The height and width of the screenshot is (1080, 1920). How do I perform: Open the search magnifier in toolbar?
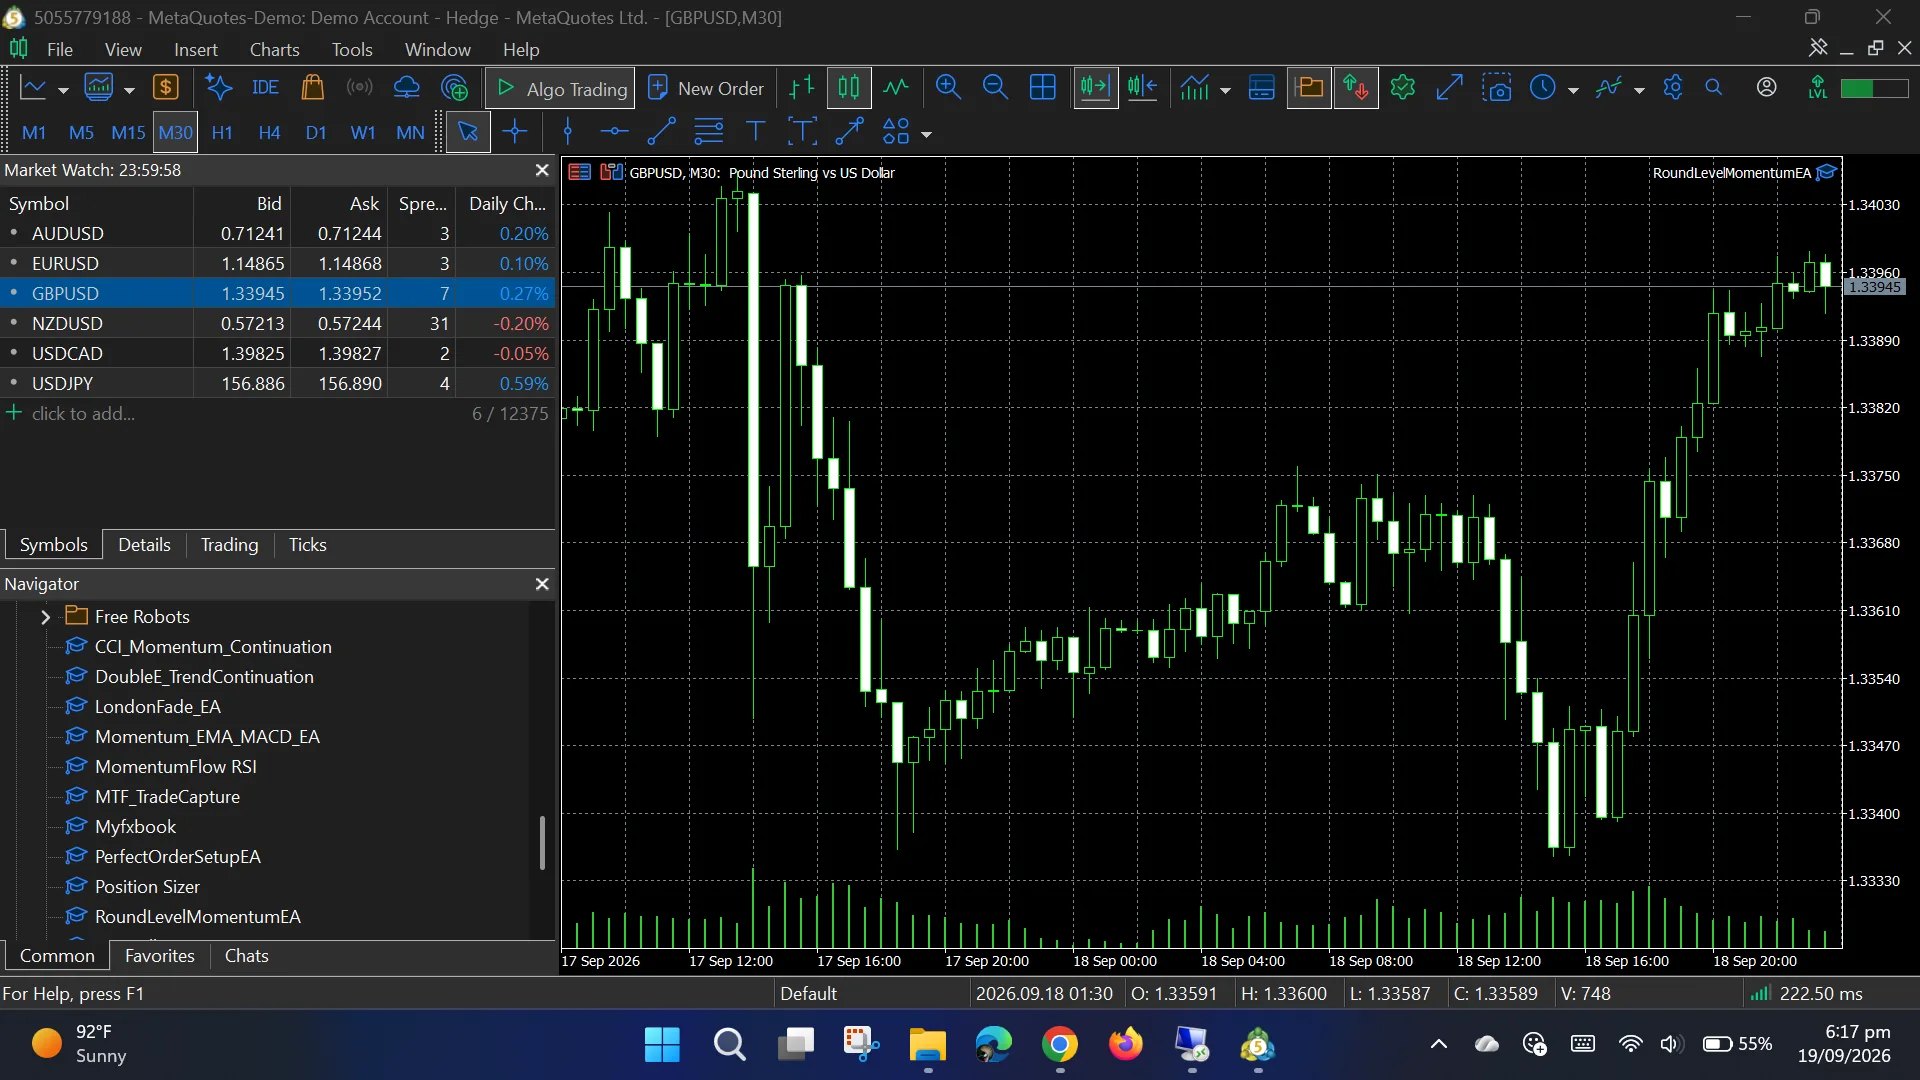point(1714,88)
